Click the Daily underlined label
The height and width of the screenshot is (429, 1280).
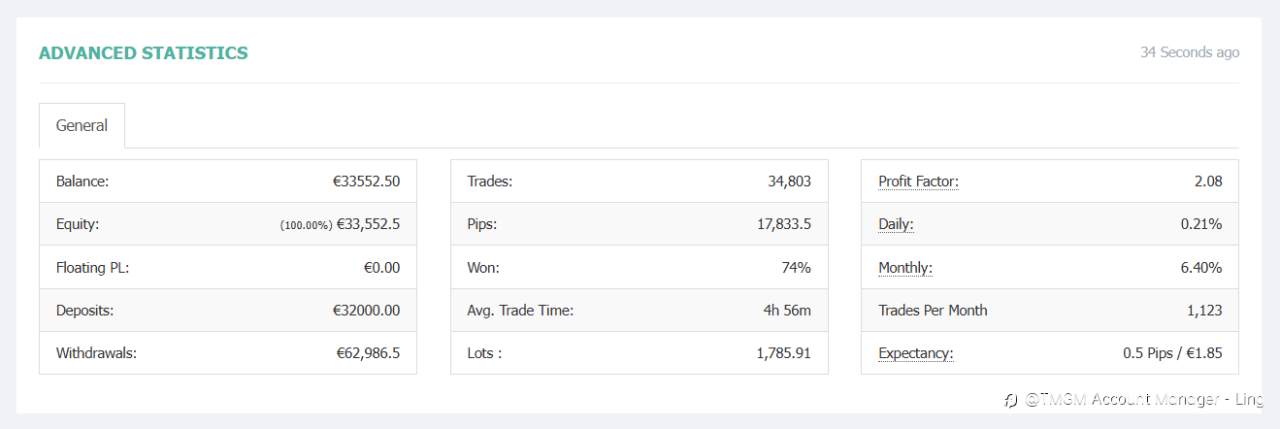click(x=896, y=225)
